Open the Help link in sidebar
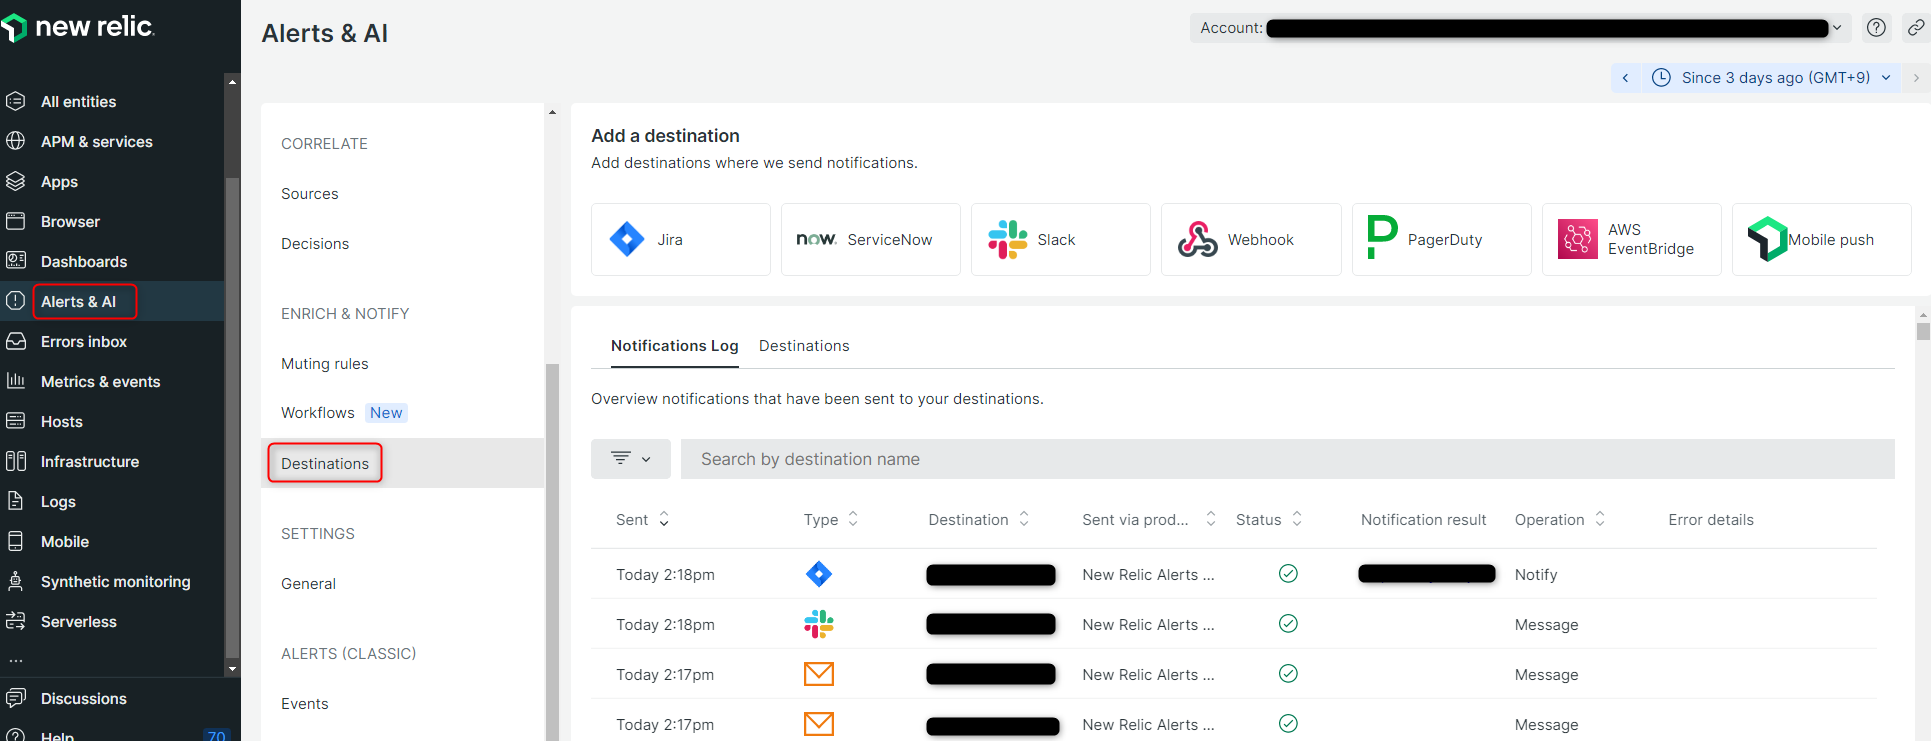The height and width of the screenshot is (741, 1931). (x=57, y=735)
